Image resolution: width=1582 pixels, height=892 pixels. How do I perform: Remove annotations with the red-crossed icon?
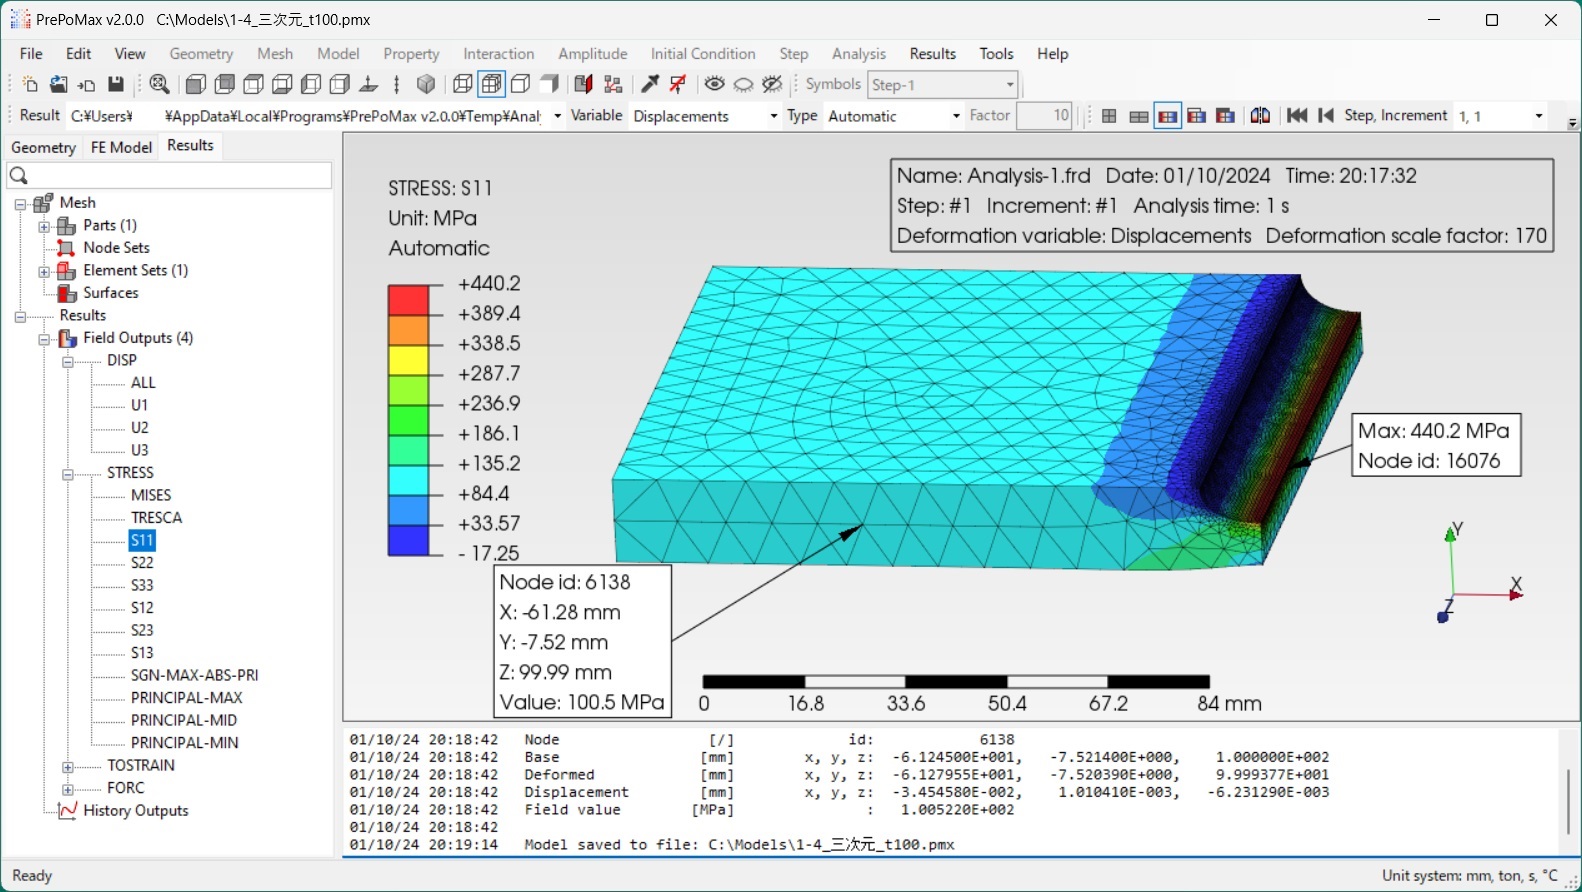679,85
